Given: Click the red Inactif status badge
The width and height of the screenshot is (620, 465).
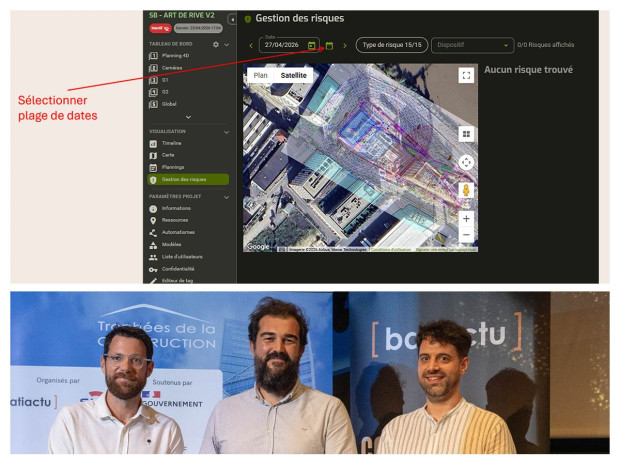Looking at the screenshot, I should click(160, 28).
